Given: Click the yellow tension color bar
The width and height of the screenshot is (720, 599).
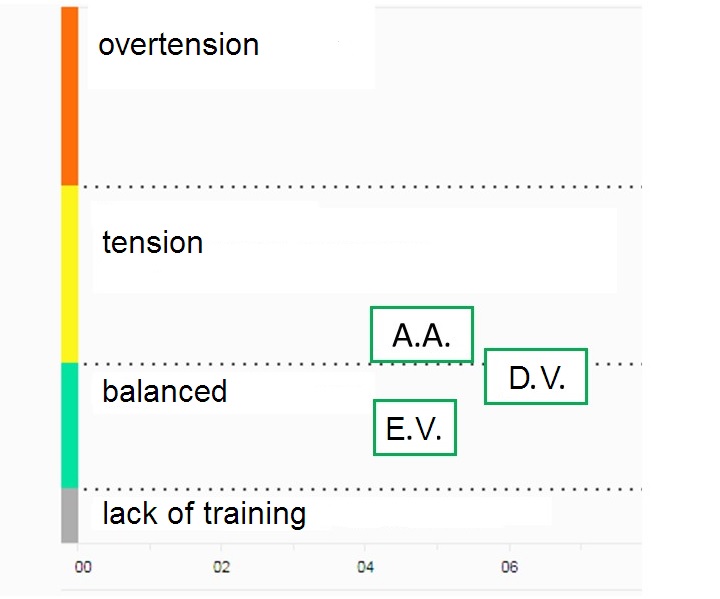Looking at the screenshot, I should 69,274.
